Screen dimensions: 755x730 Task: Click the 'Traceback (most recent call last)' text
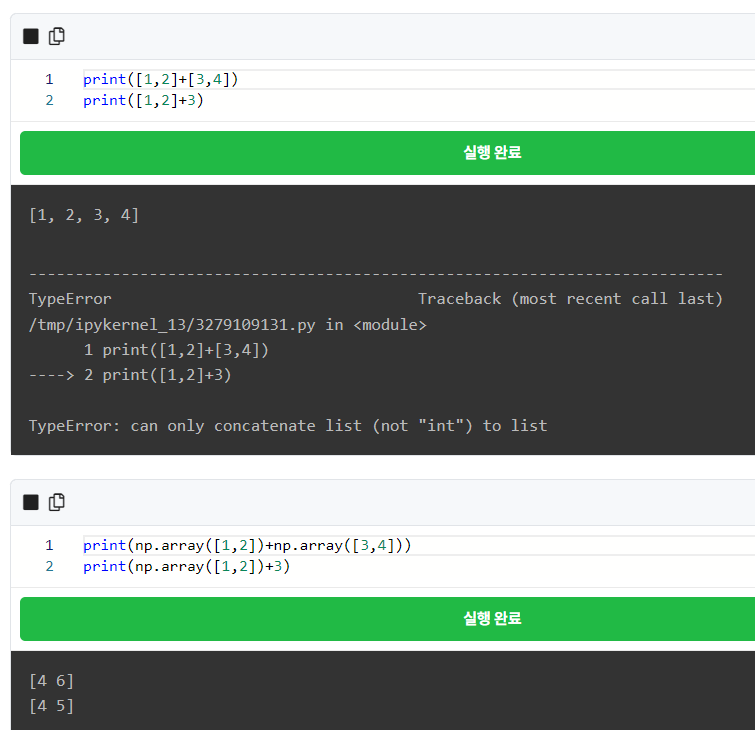click(571, 299)
